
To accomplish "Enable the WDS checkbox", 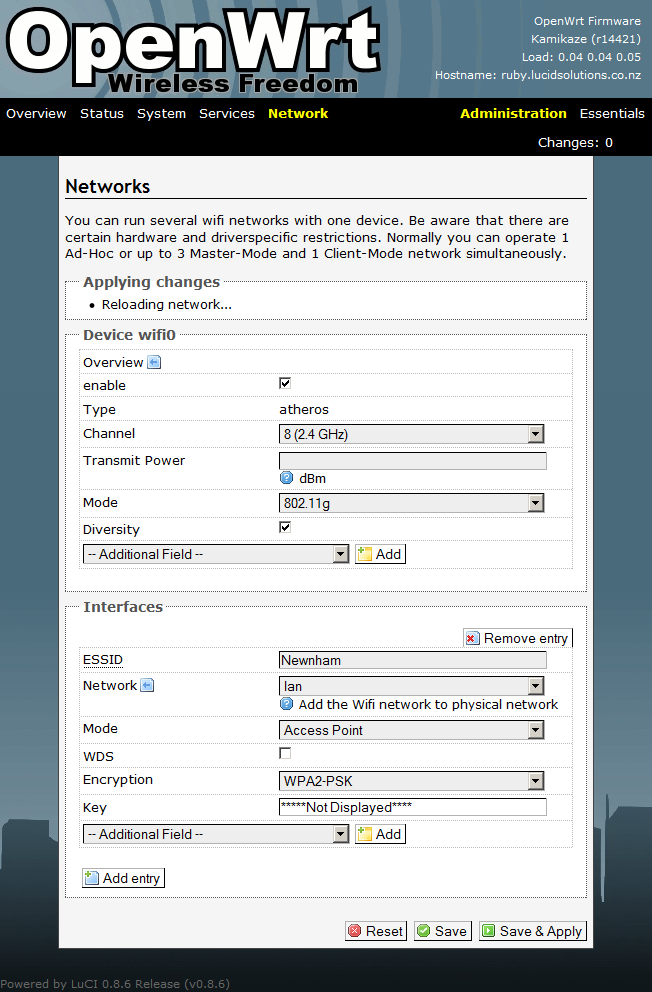I will pos(285,753).
